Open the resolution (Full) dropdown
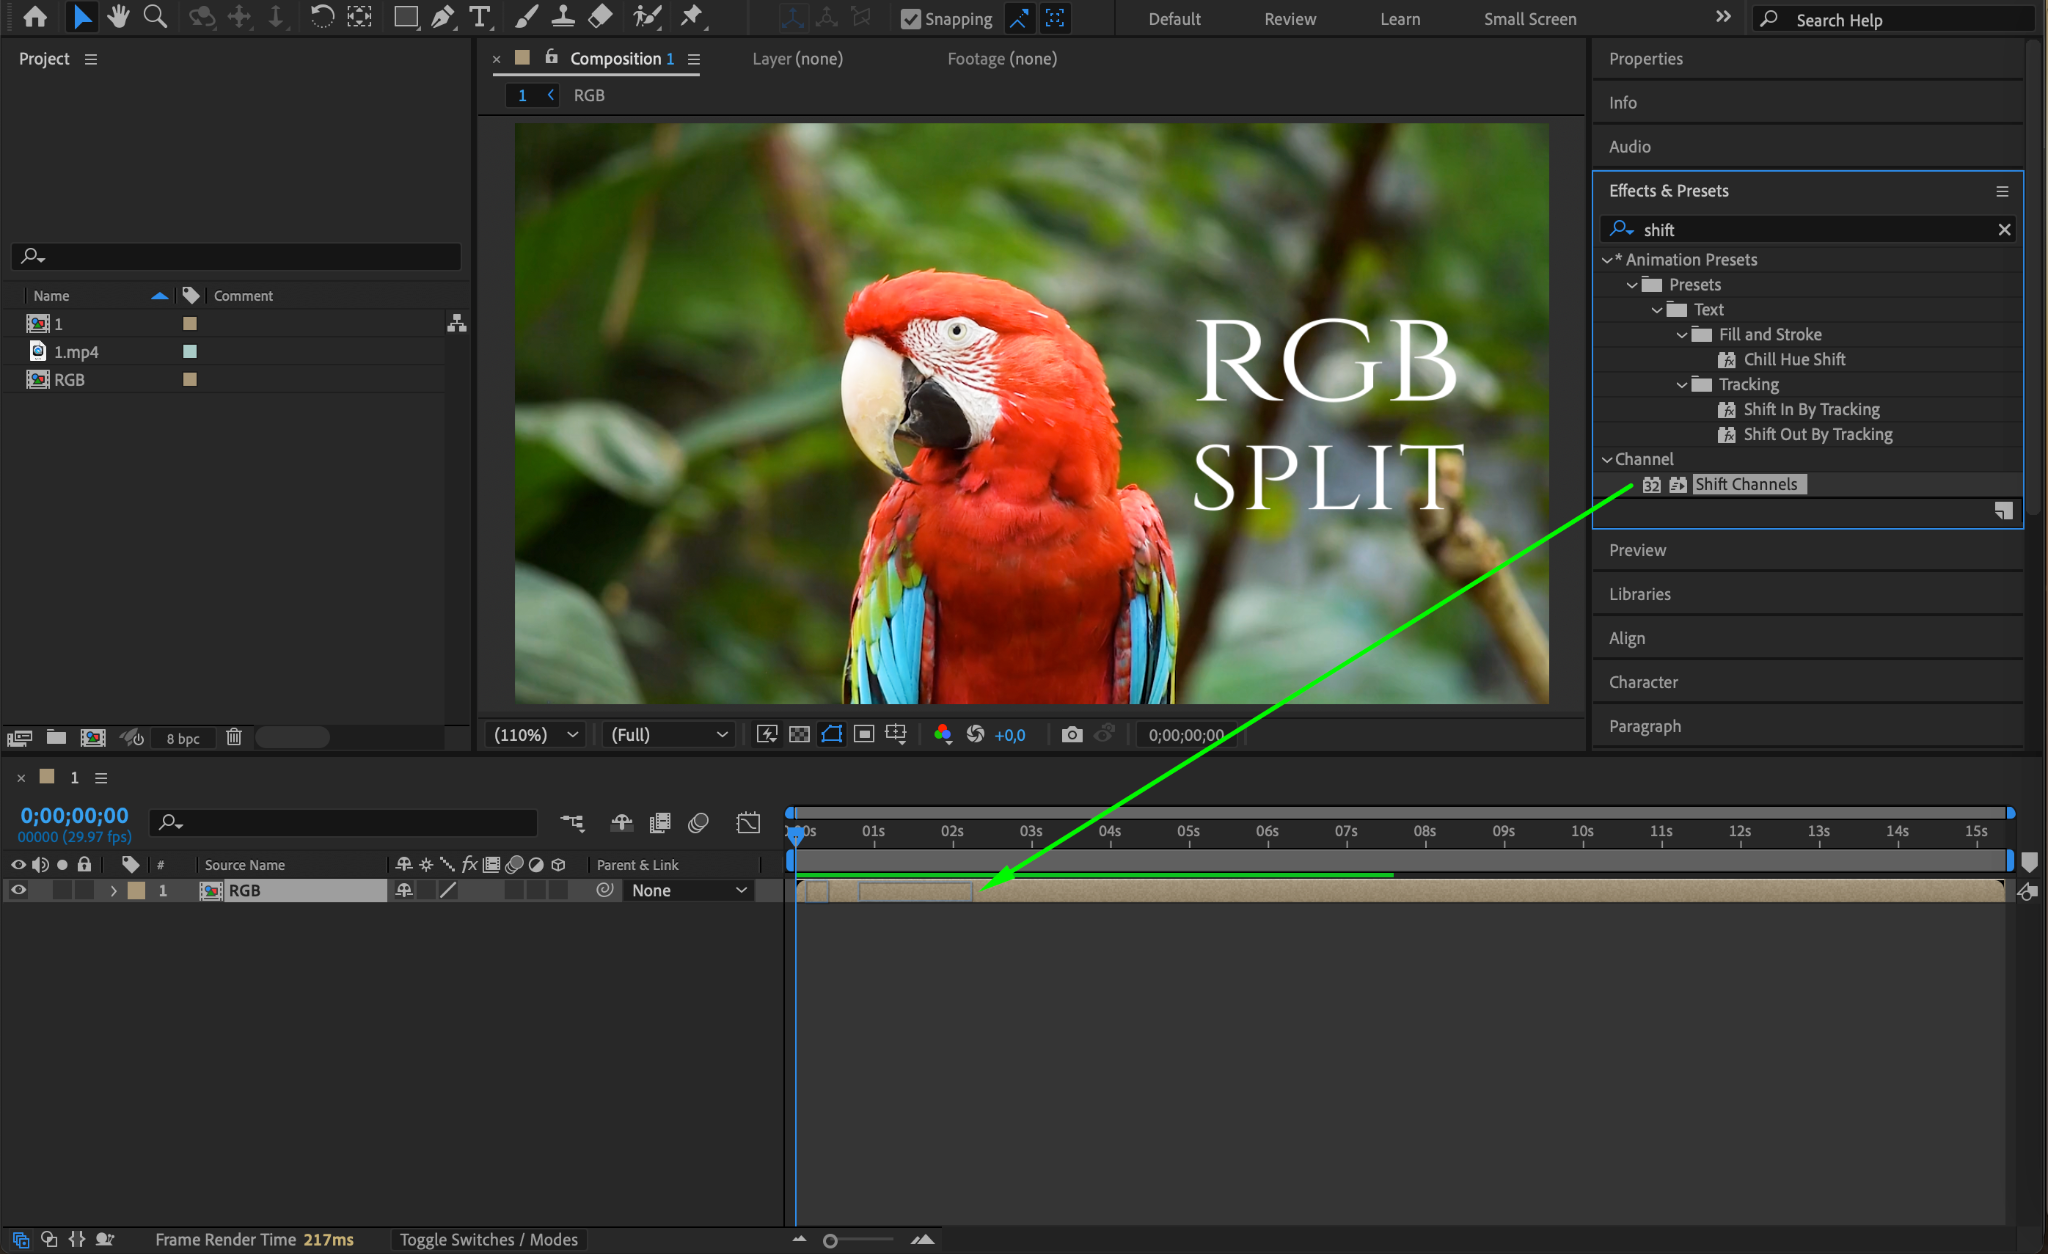Screen dimensions: 2048x1254 coord(668,735)
